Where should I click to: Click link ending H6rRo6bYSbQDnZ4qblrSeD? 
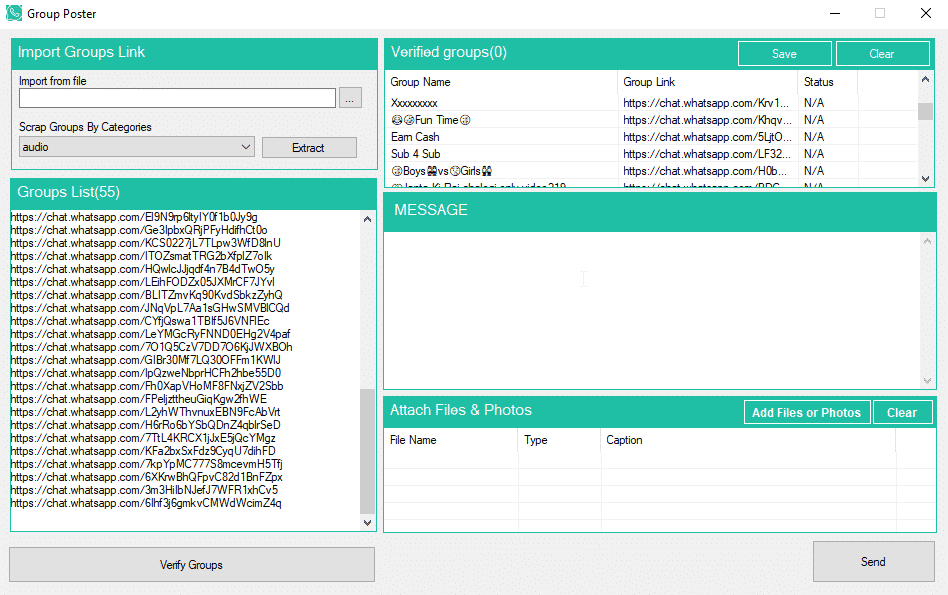coord(146,425)
